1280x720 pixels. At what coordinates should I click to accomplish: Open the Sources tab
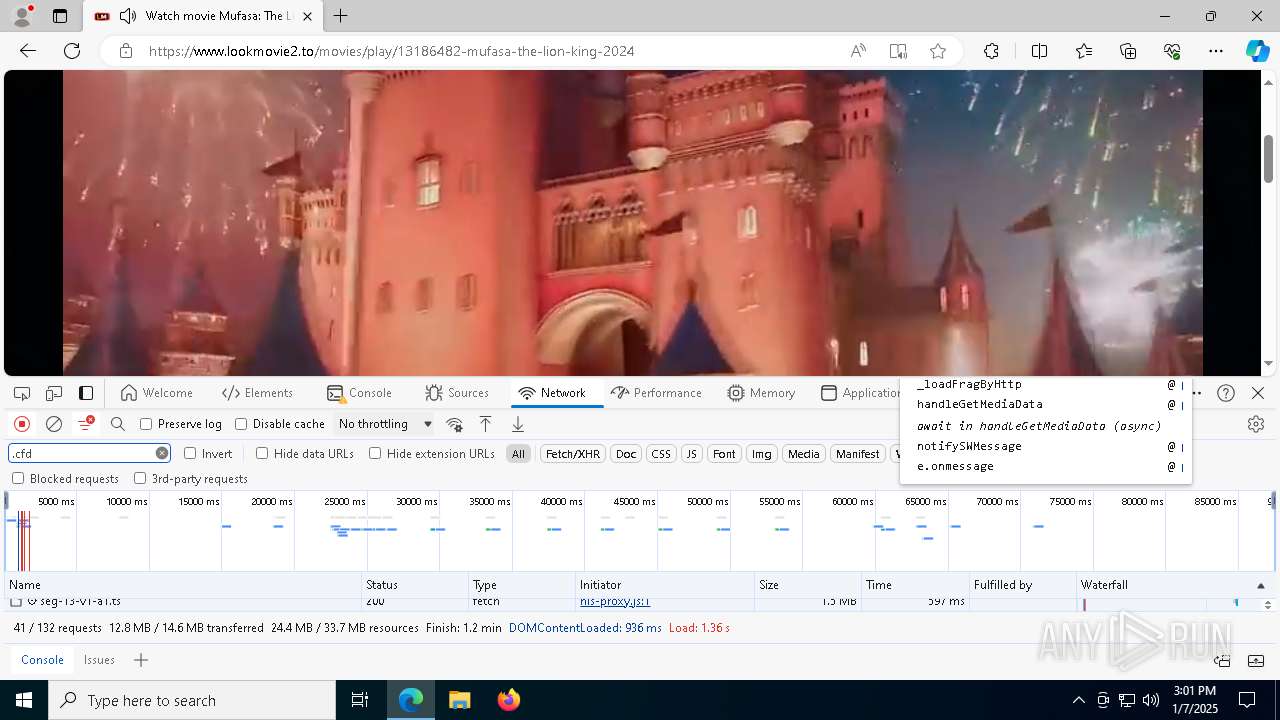point(457,393)
